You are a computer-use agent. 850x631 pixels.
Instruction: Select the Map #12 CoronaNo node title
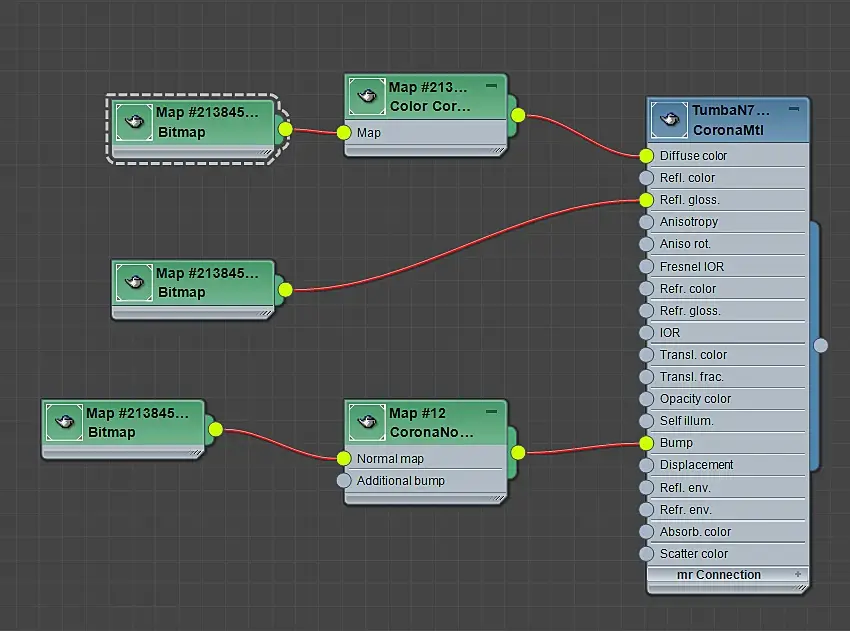(x=432, y=422)
